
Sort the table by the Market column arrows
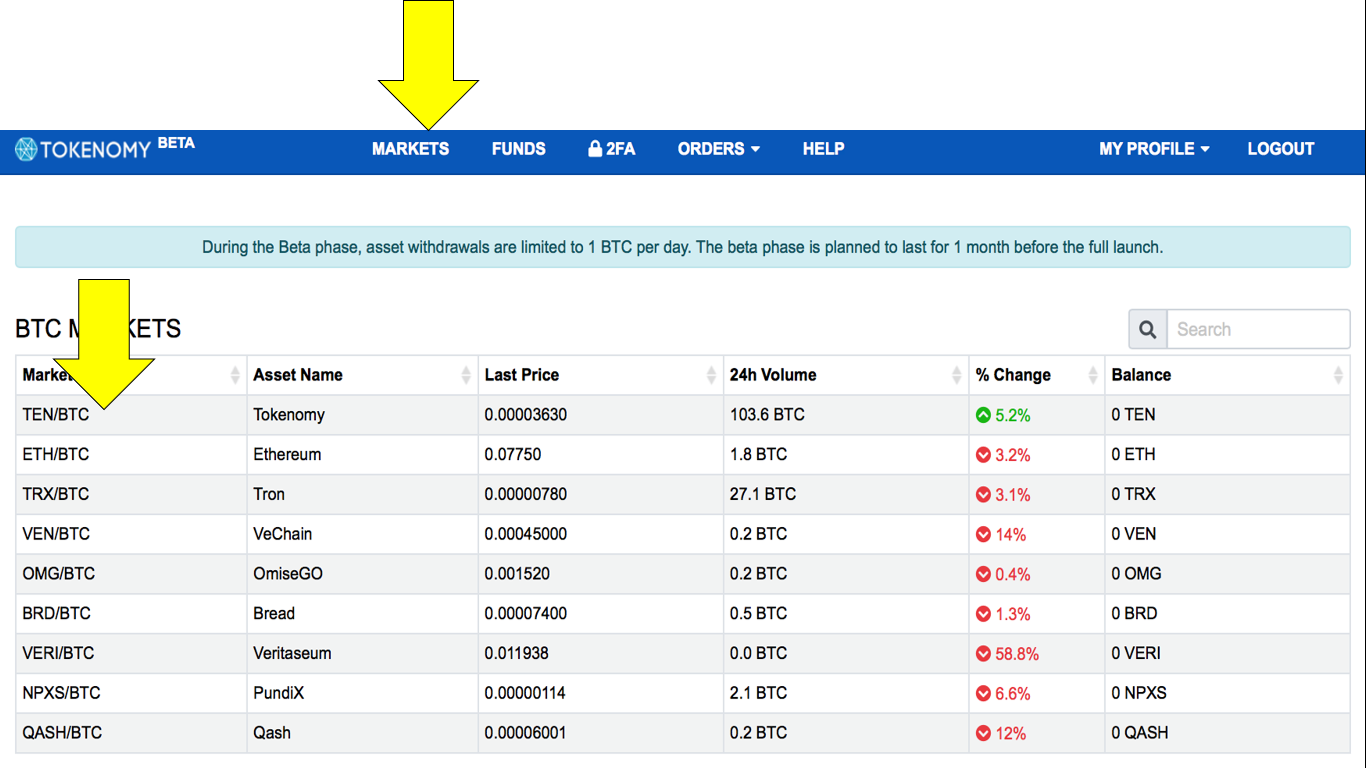click(235, 375)
